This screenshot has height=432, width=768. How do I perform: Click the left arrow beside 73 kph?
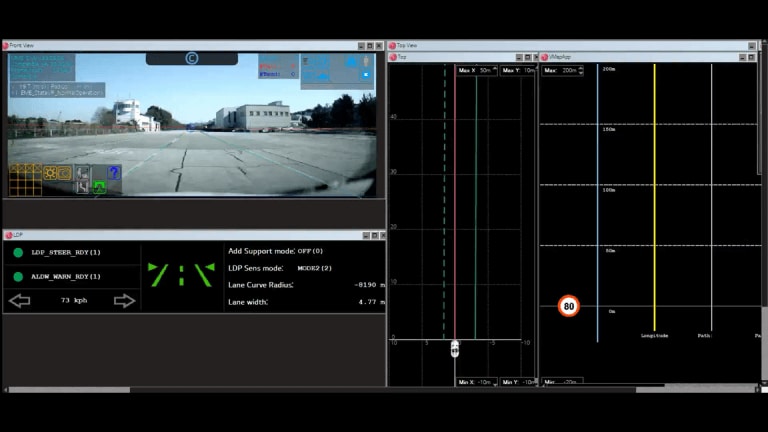19,300
